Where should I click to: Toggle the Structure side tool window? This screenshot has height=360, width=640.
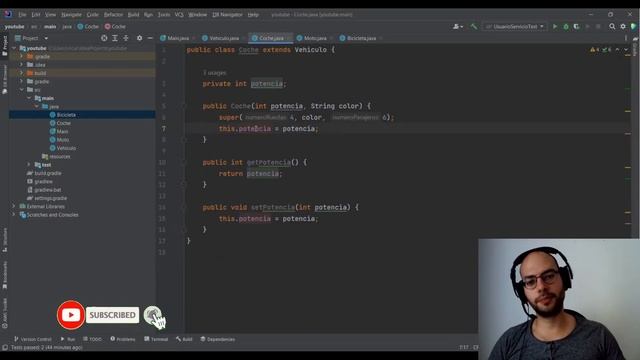pos(4,240)
